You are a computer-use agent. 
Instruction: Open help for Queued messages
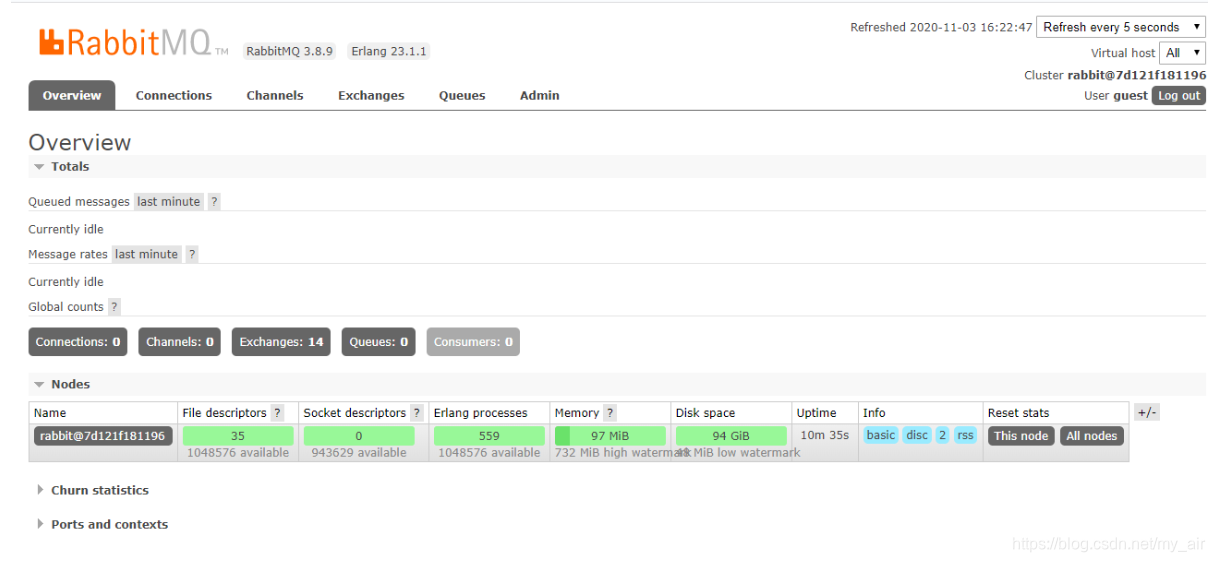click(214, 202)
